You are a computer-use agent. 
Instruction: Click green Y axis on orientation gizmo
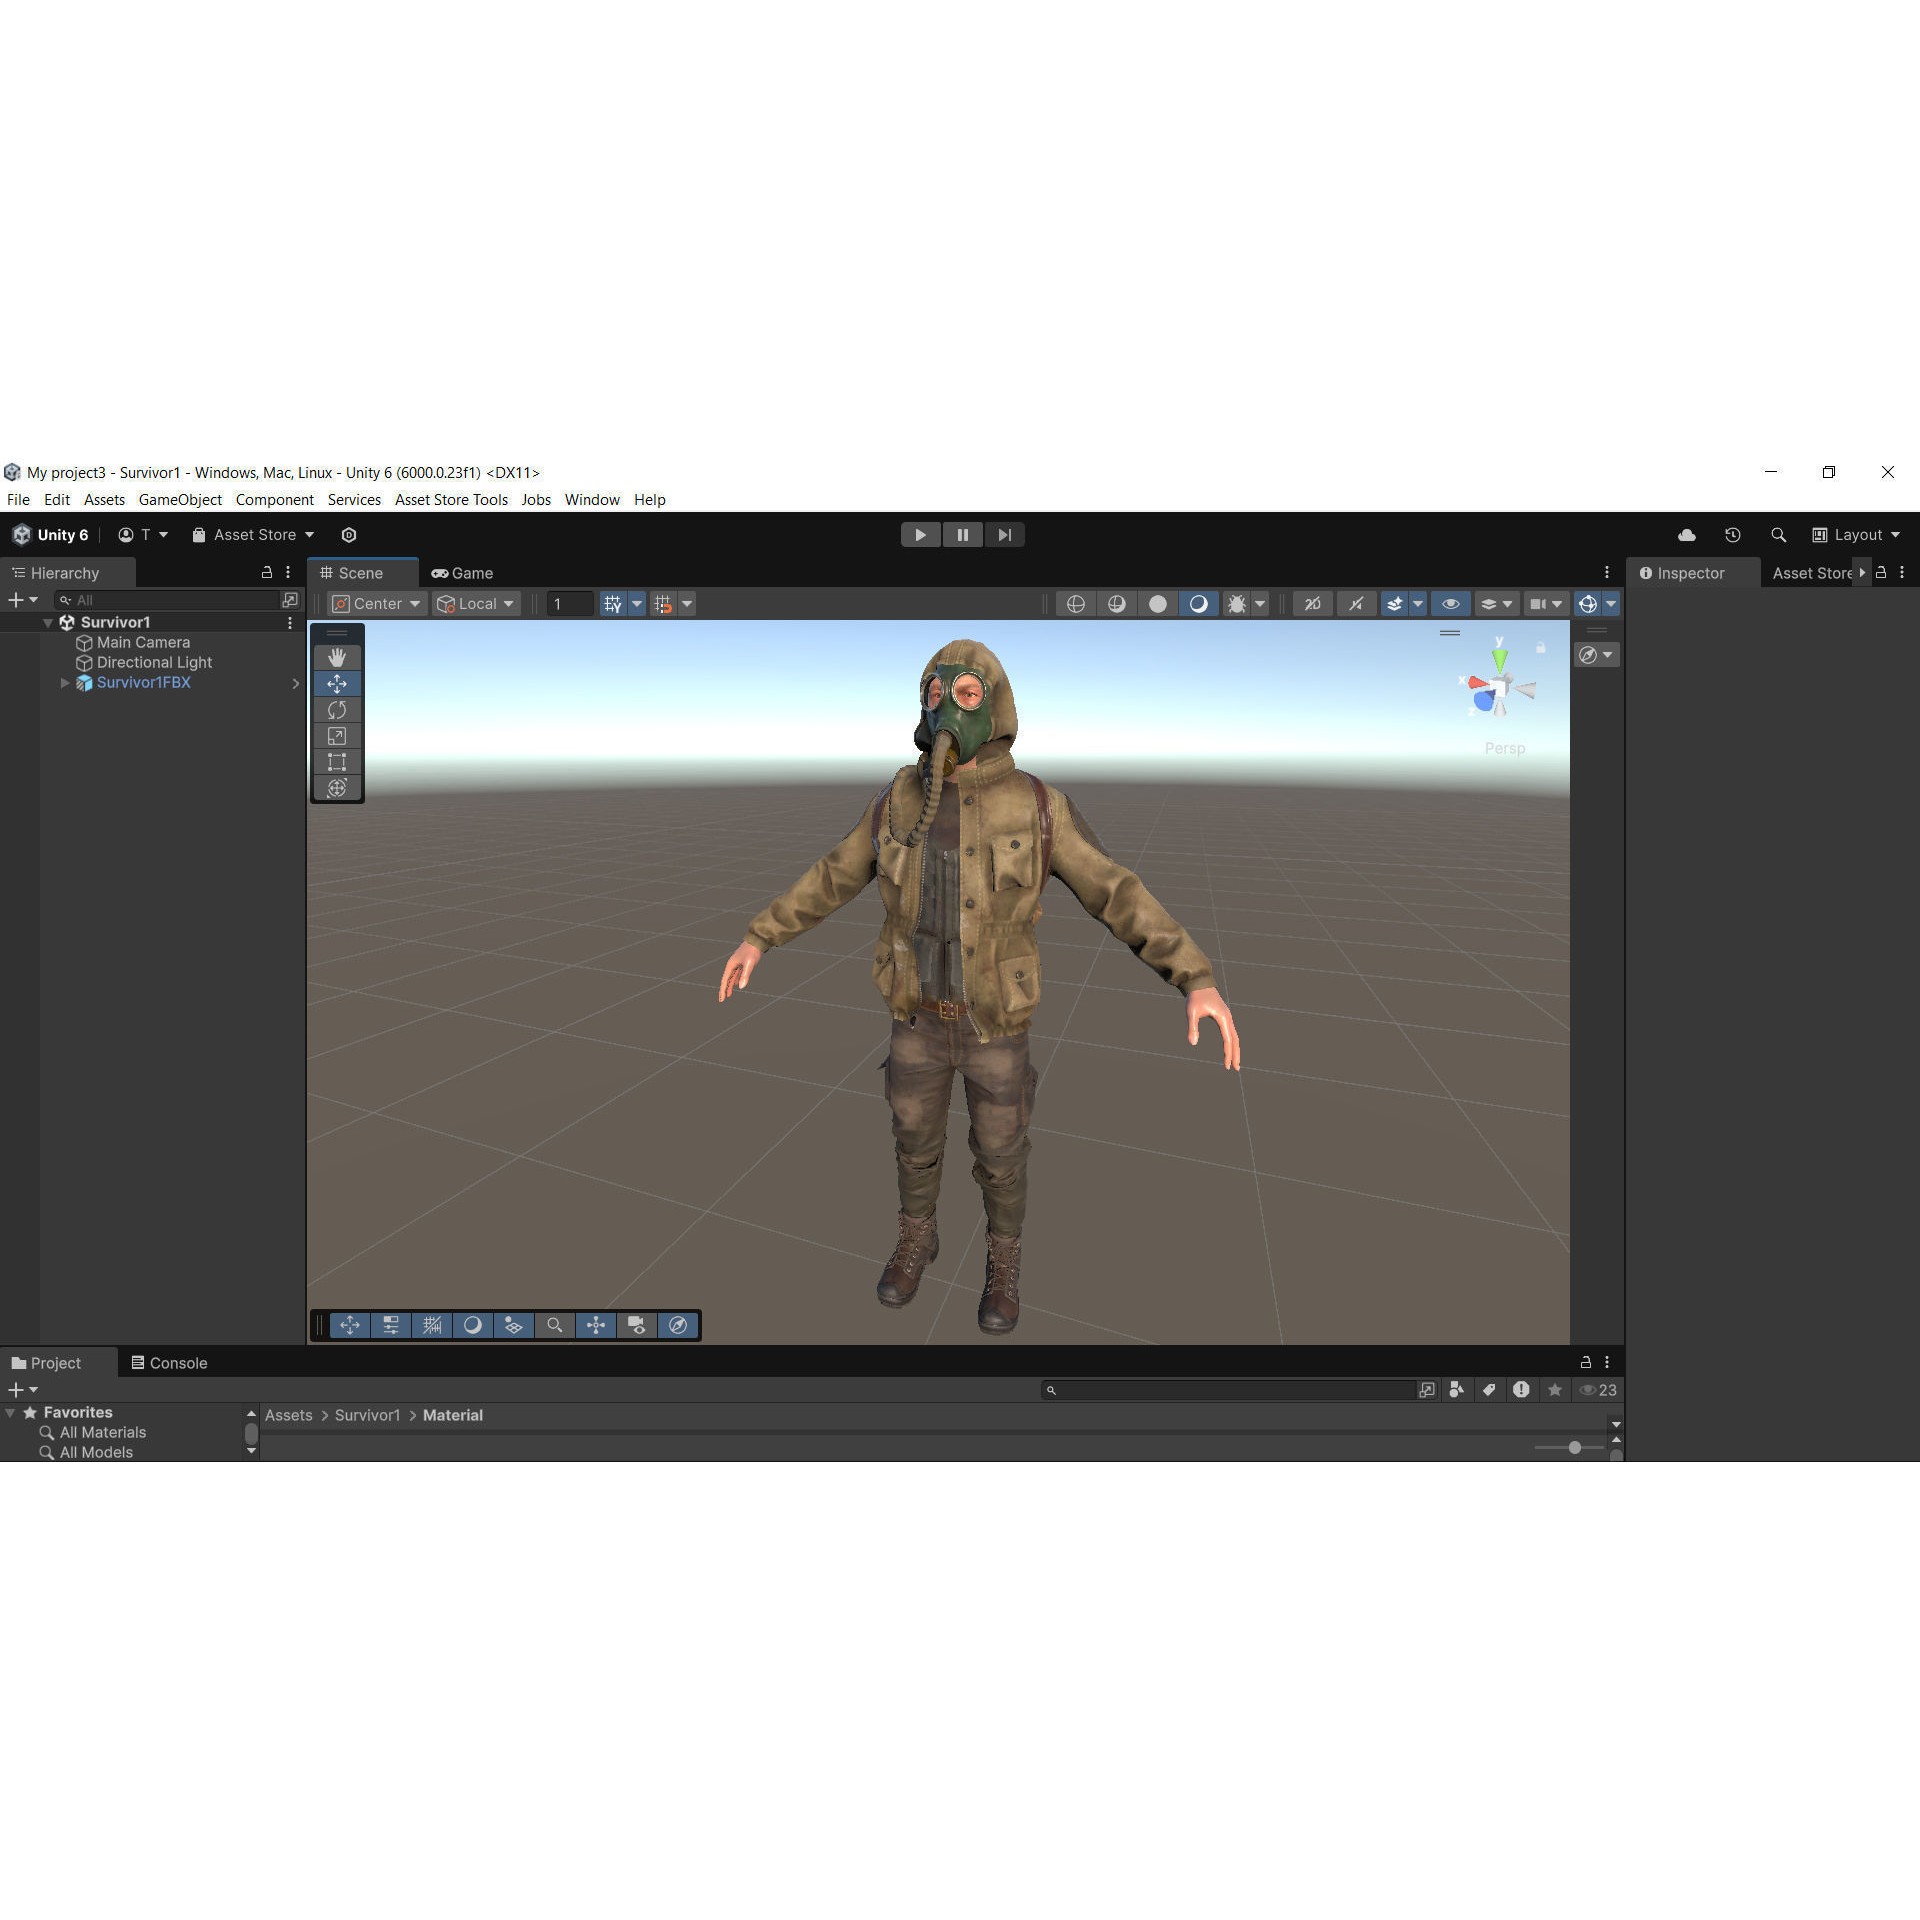(1499, 658)
